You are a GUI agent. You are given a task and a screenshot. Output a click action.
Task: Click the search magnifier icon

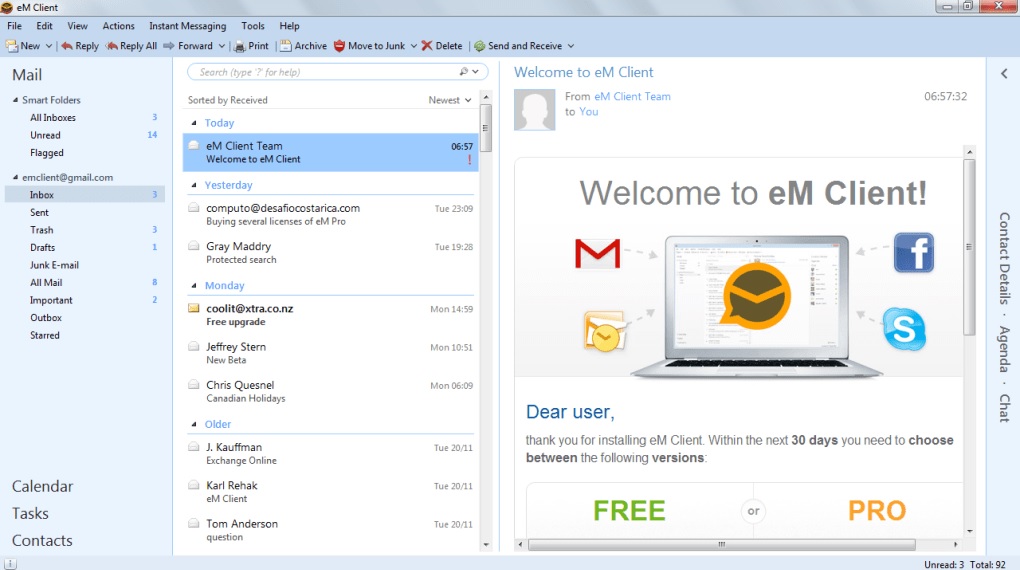click(463, 72)
